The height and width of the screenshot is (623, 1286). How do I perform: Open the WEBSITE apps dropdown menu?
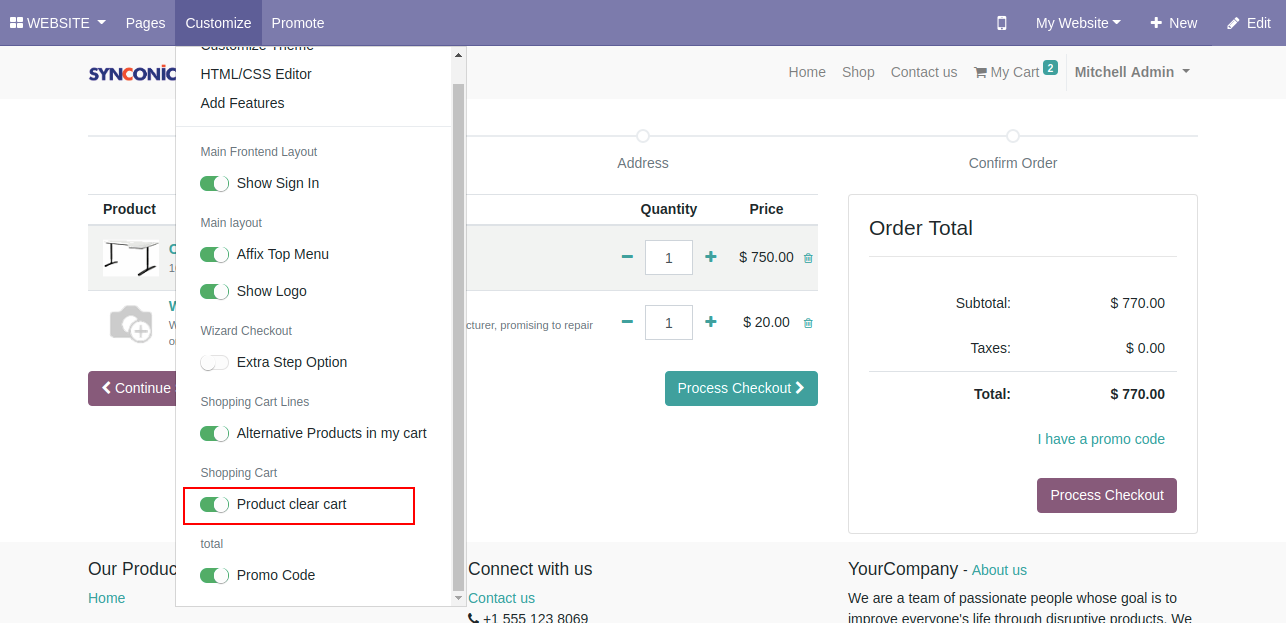58,23
